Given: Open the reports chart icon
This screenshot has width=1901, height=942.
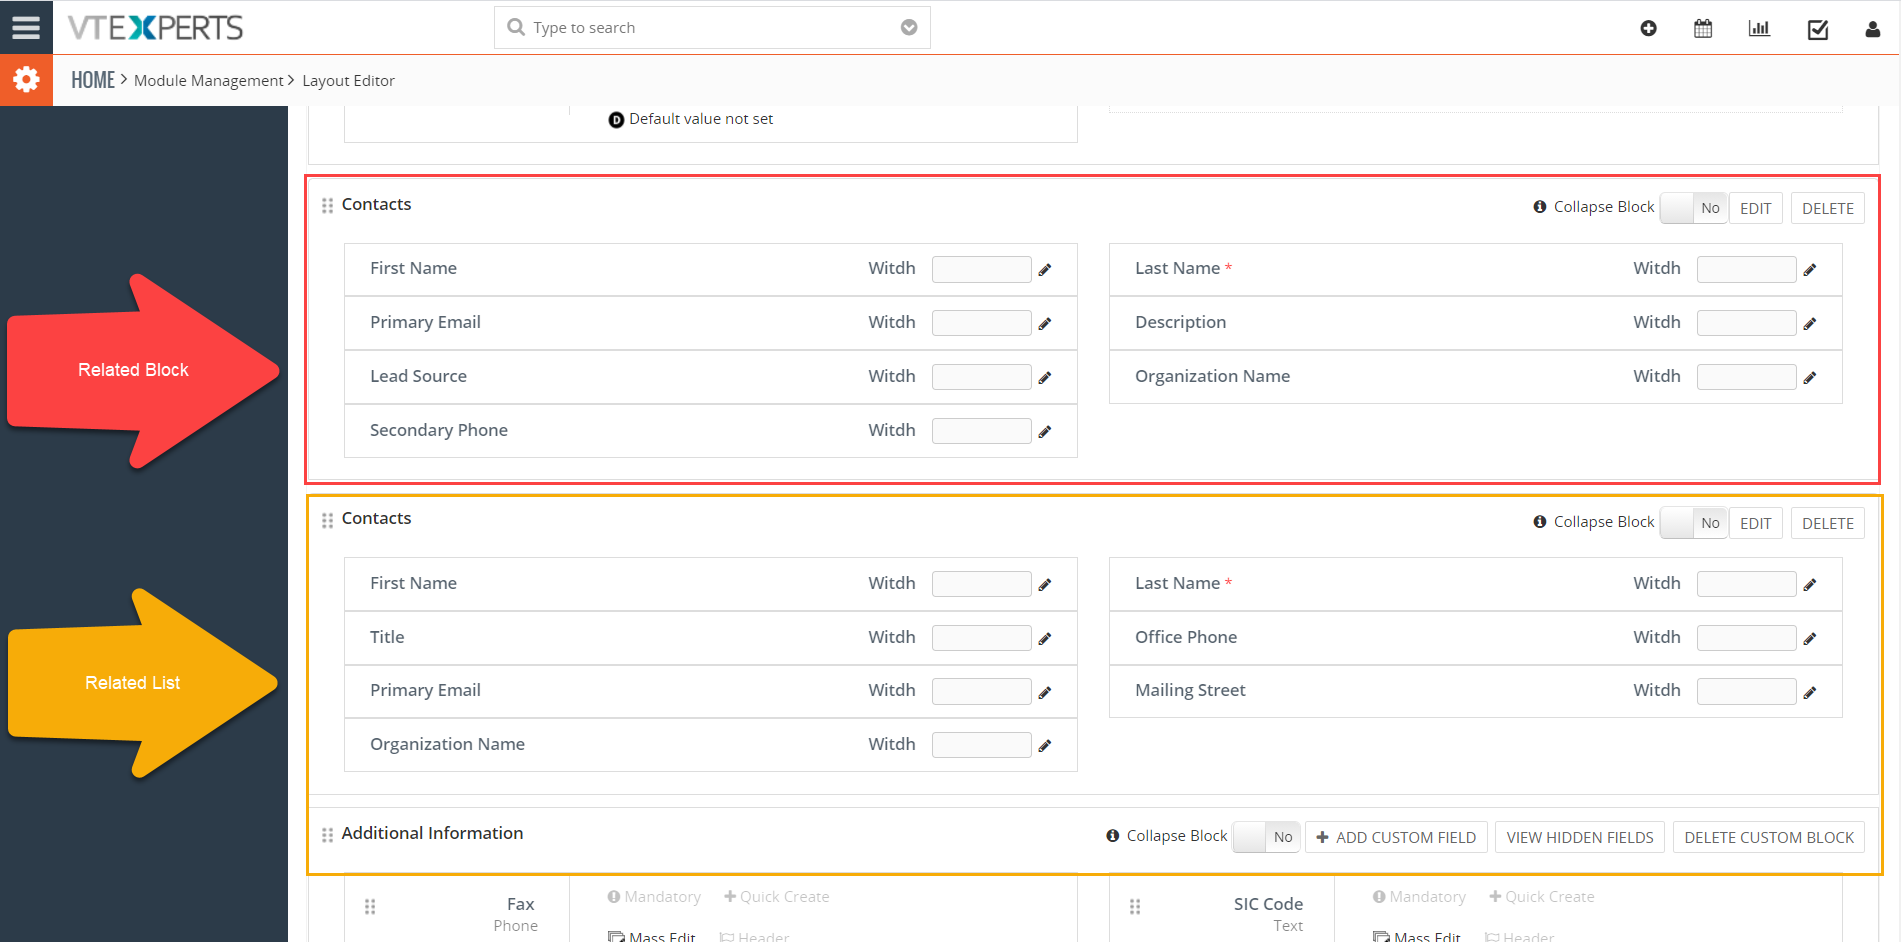Looking at the screenshot, I should tap(1759, 28).
